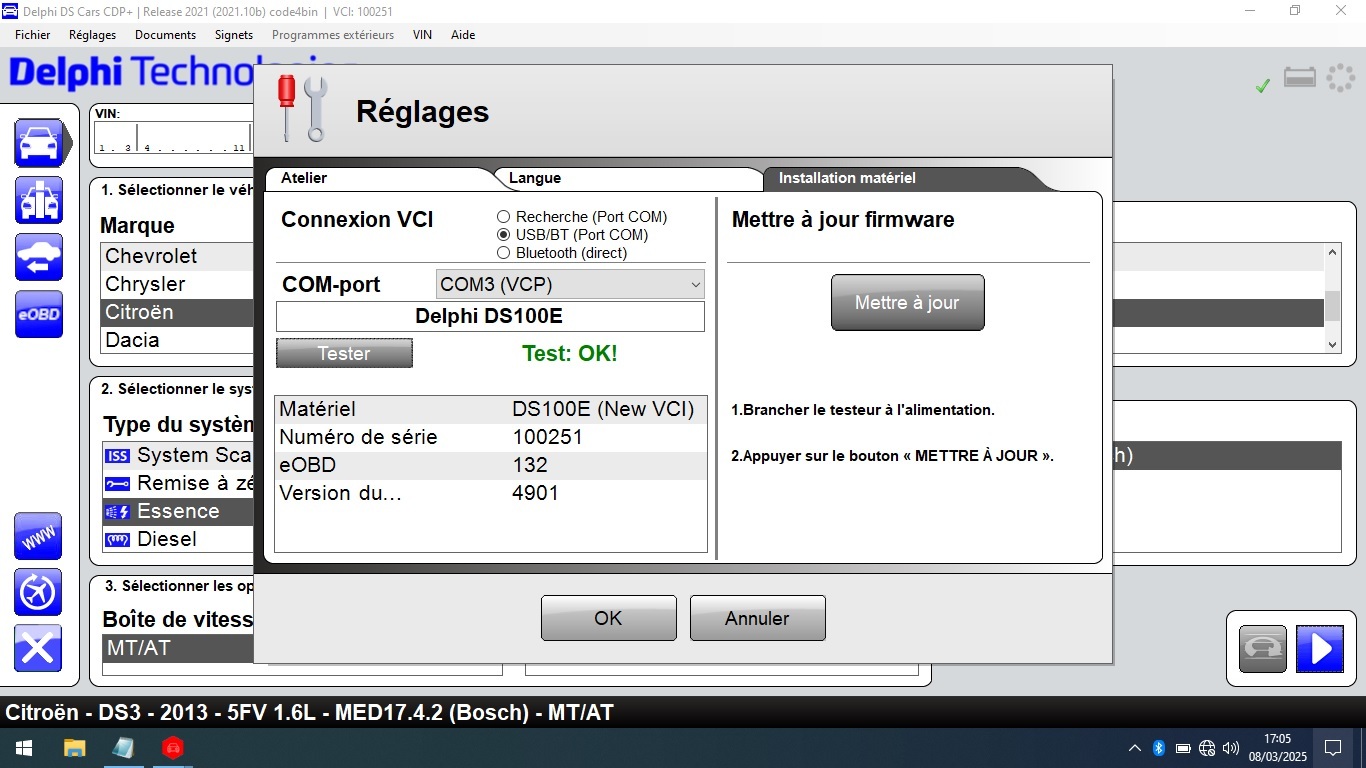
Task: Select USB/BT (Port COM) radio button
Action: [504, 235]
